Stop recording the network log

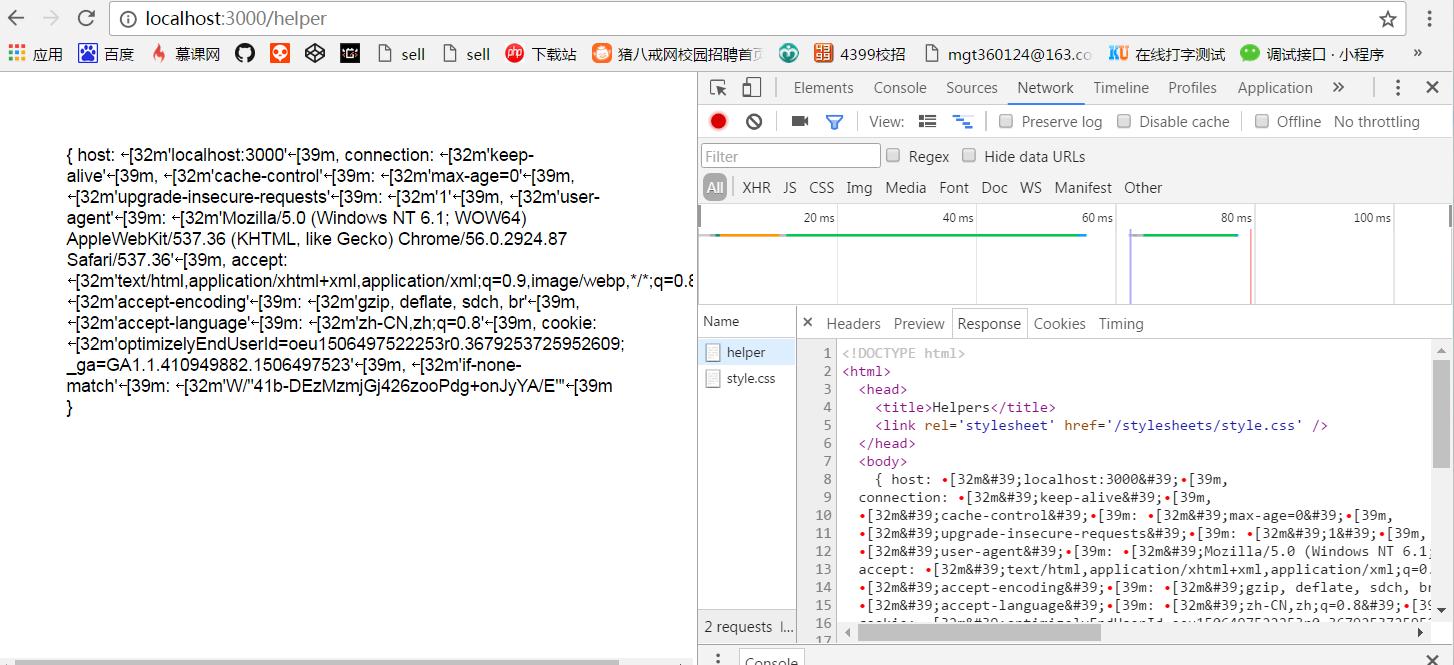(x=718, y=121)
